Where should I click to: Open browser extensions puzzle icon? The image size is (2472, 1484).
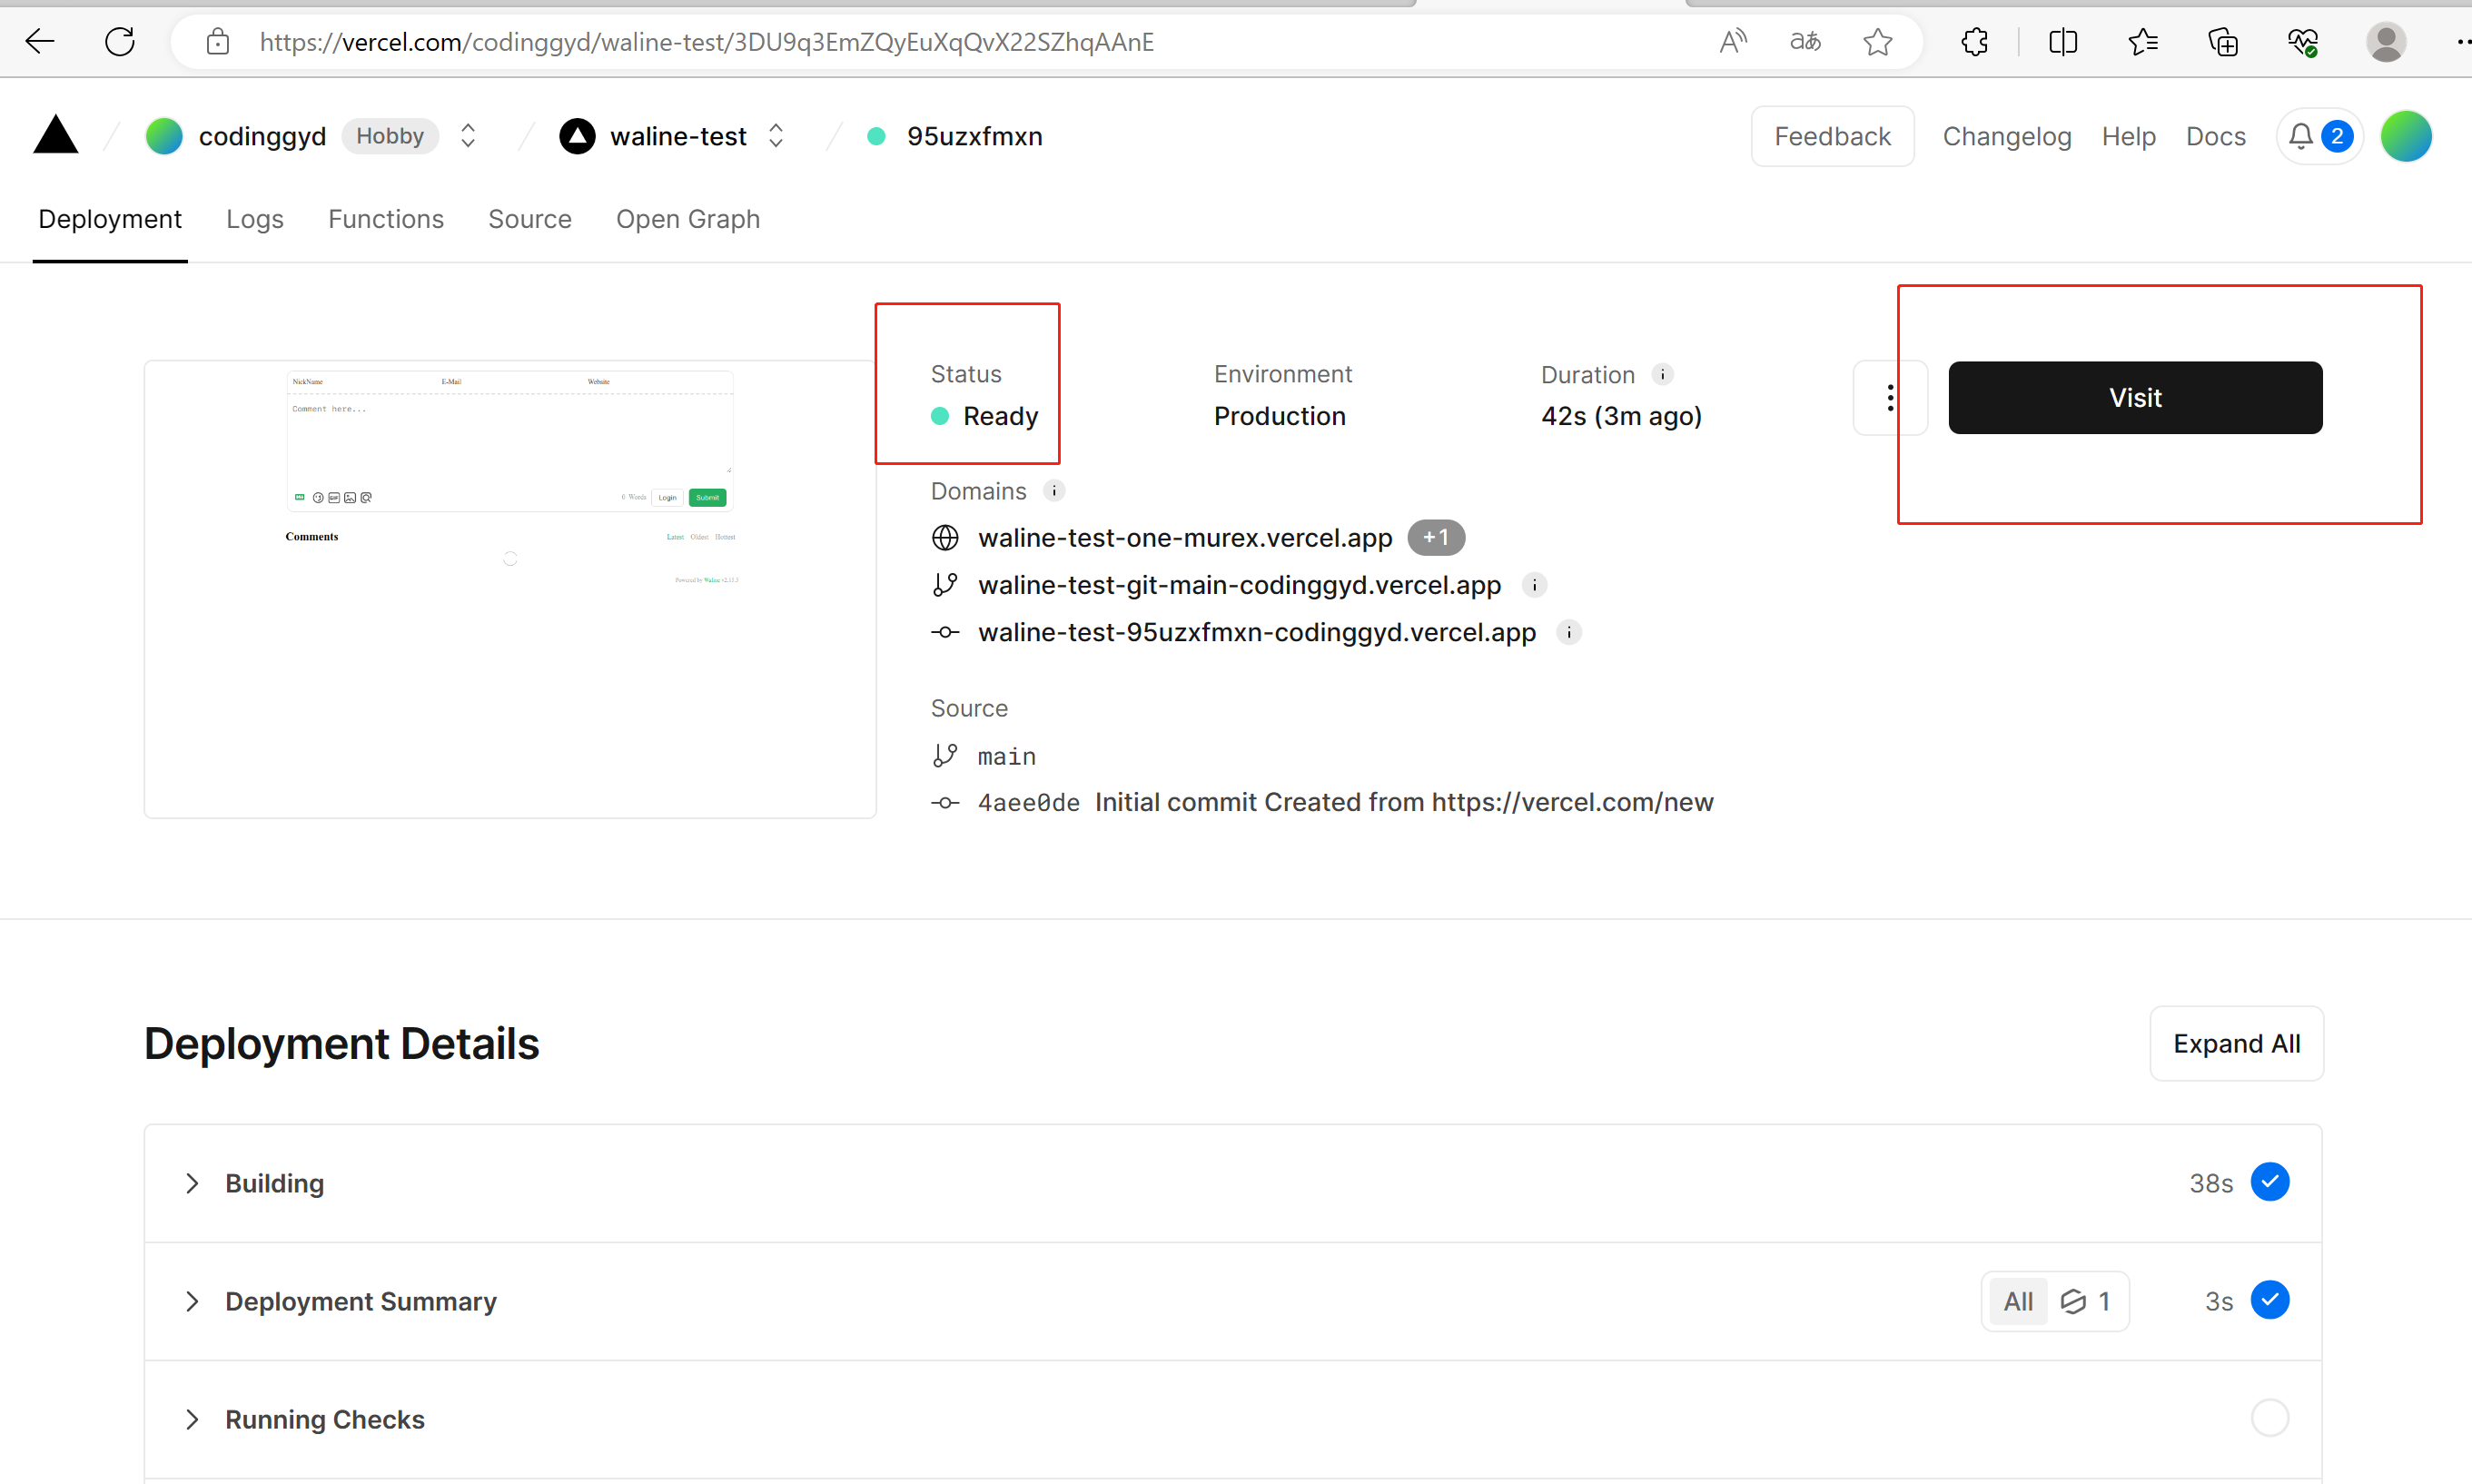(1974, 42)
